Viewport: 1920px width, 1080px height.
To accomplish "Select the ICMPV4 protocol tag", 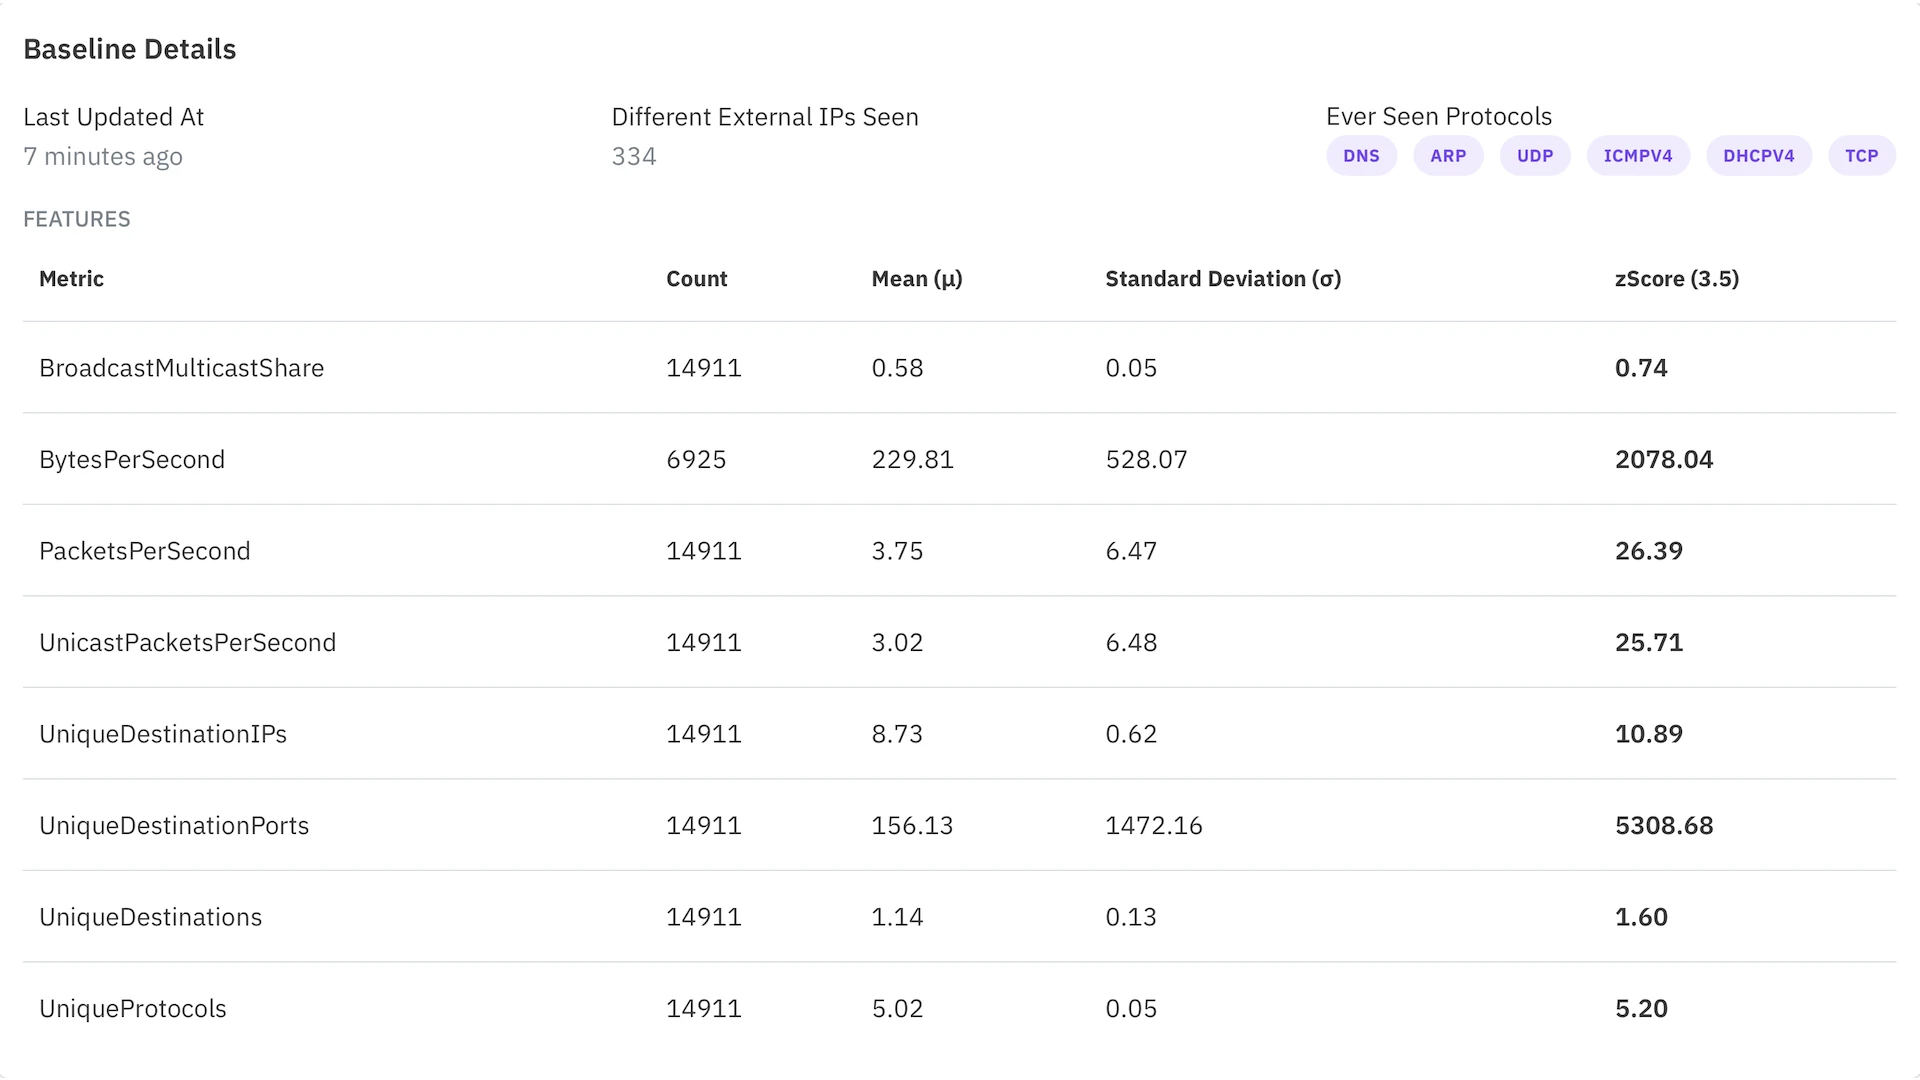I will pyautogui.click(x=1637, y=156).
